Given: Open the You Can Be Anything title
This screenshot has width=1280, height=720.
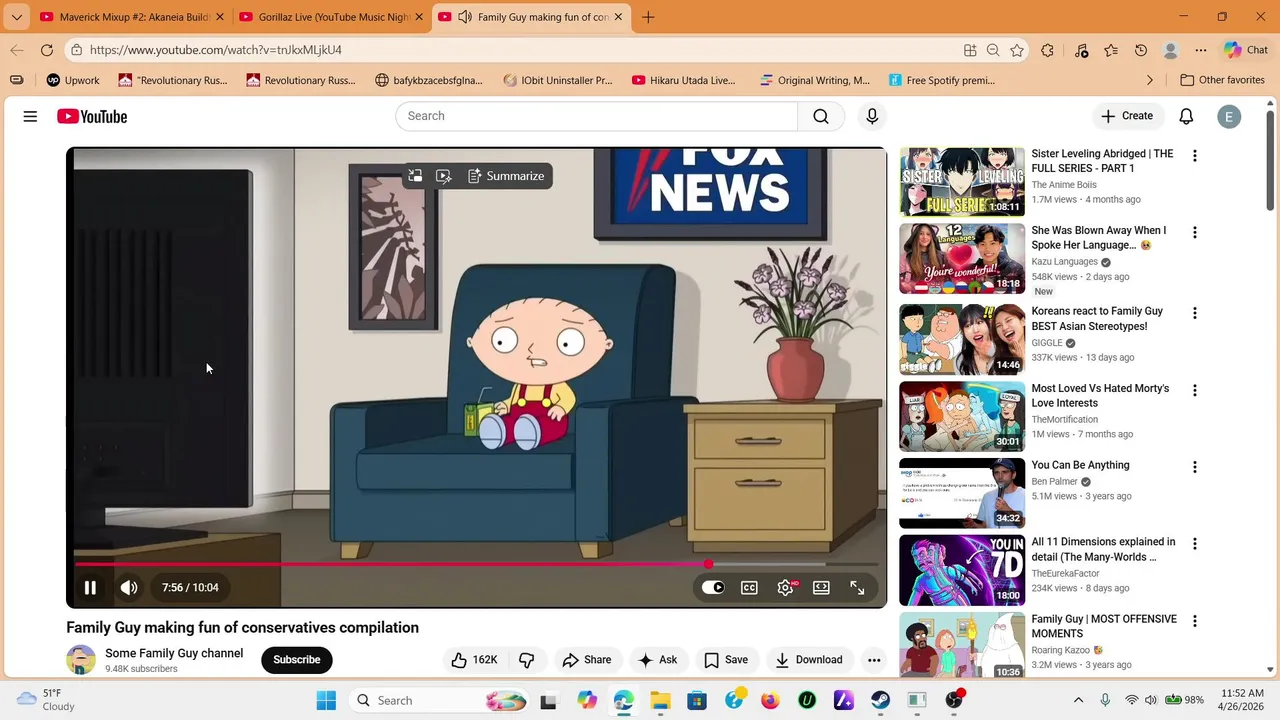Looking at the screenshot, I should click(x=1080, y=465).
